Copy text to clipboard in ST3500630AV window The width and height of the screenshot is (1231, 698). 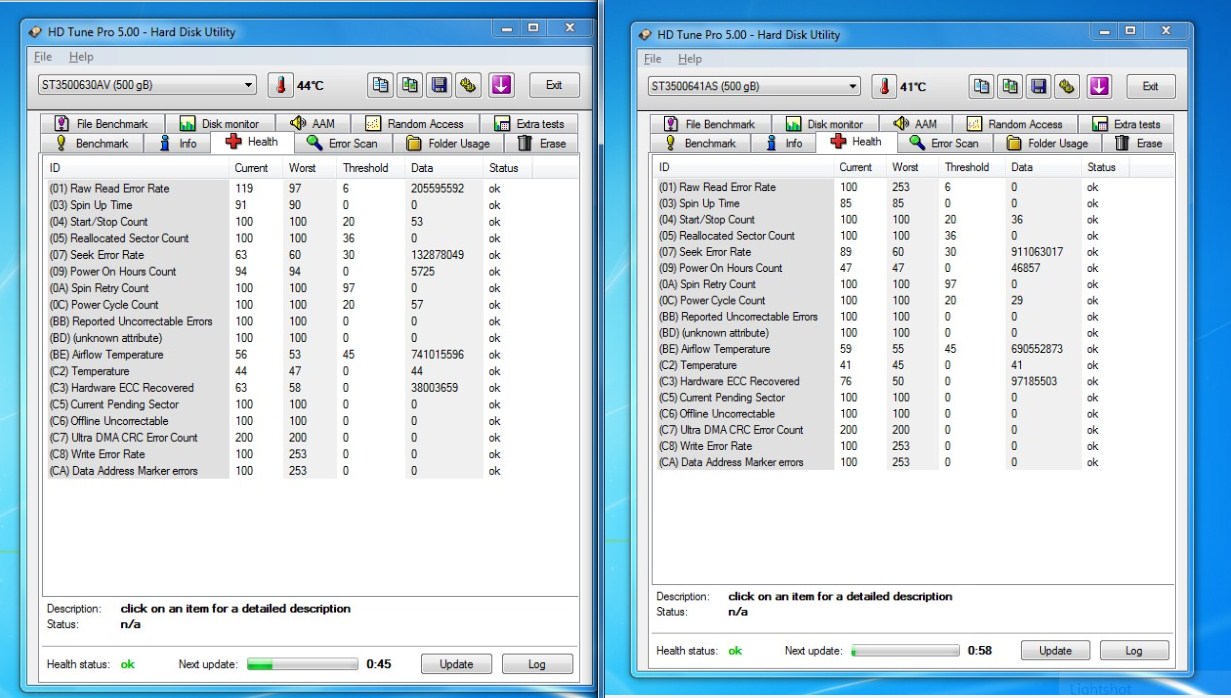coord(380,85)
